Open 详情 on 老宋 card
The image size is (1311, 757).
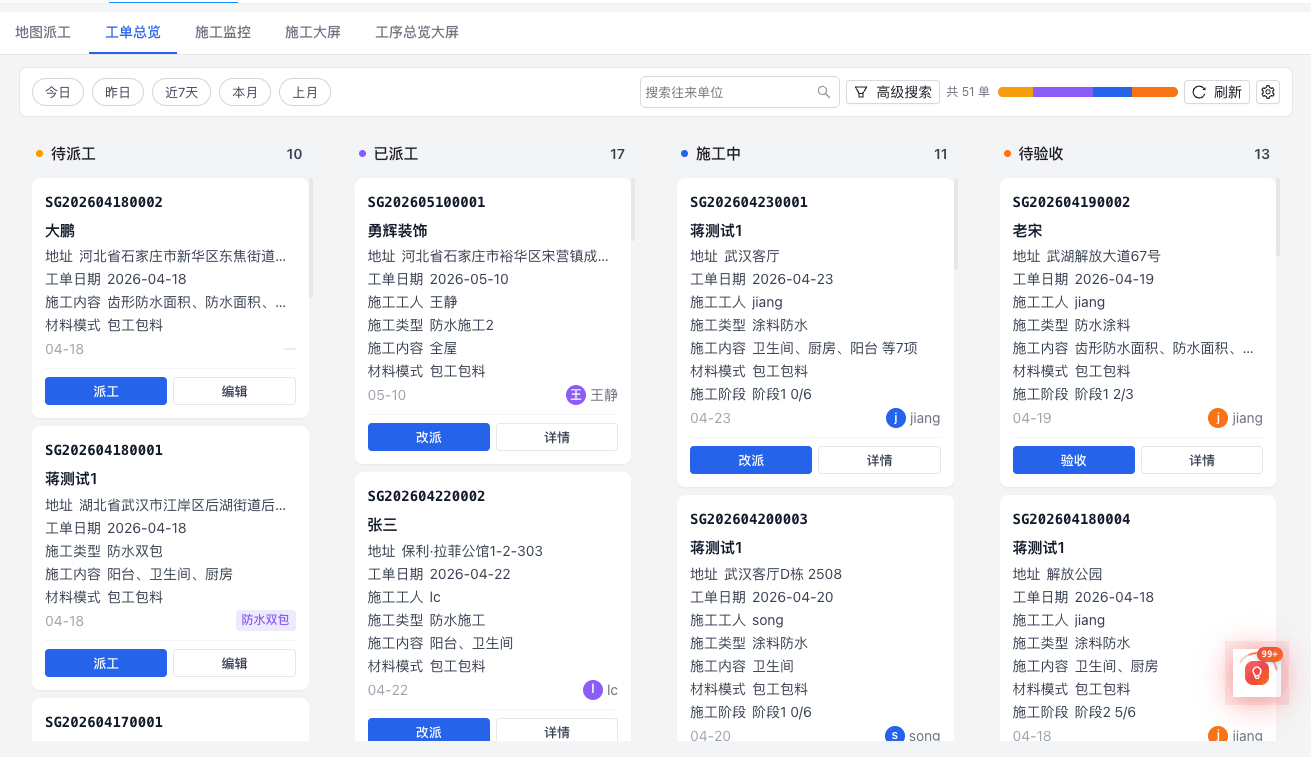coord(1202,460)
